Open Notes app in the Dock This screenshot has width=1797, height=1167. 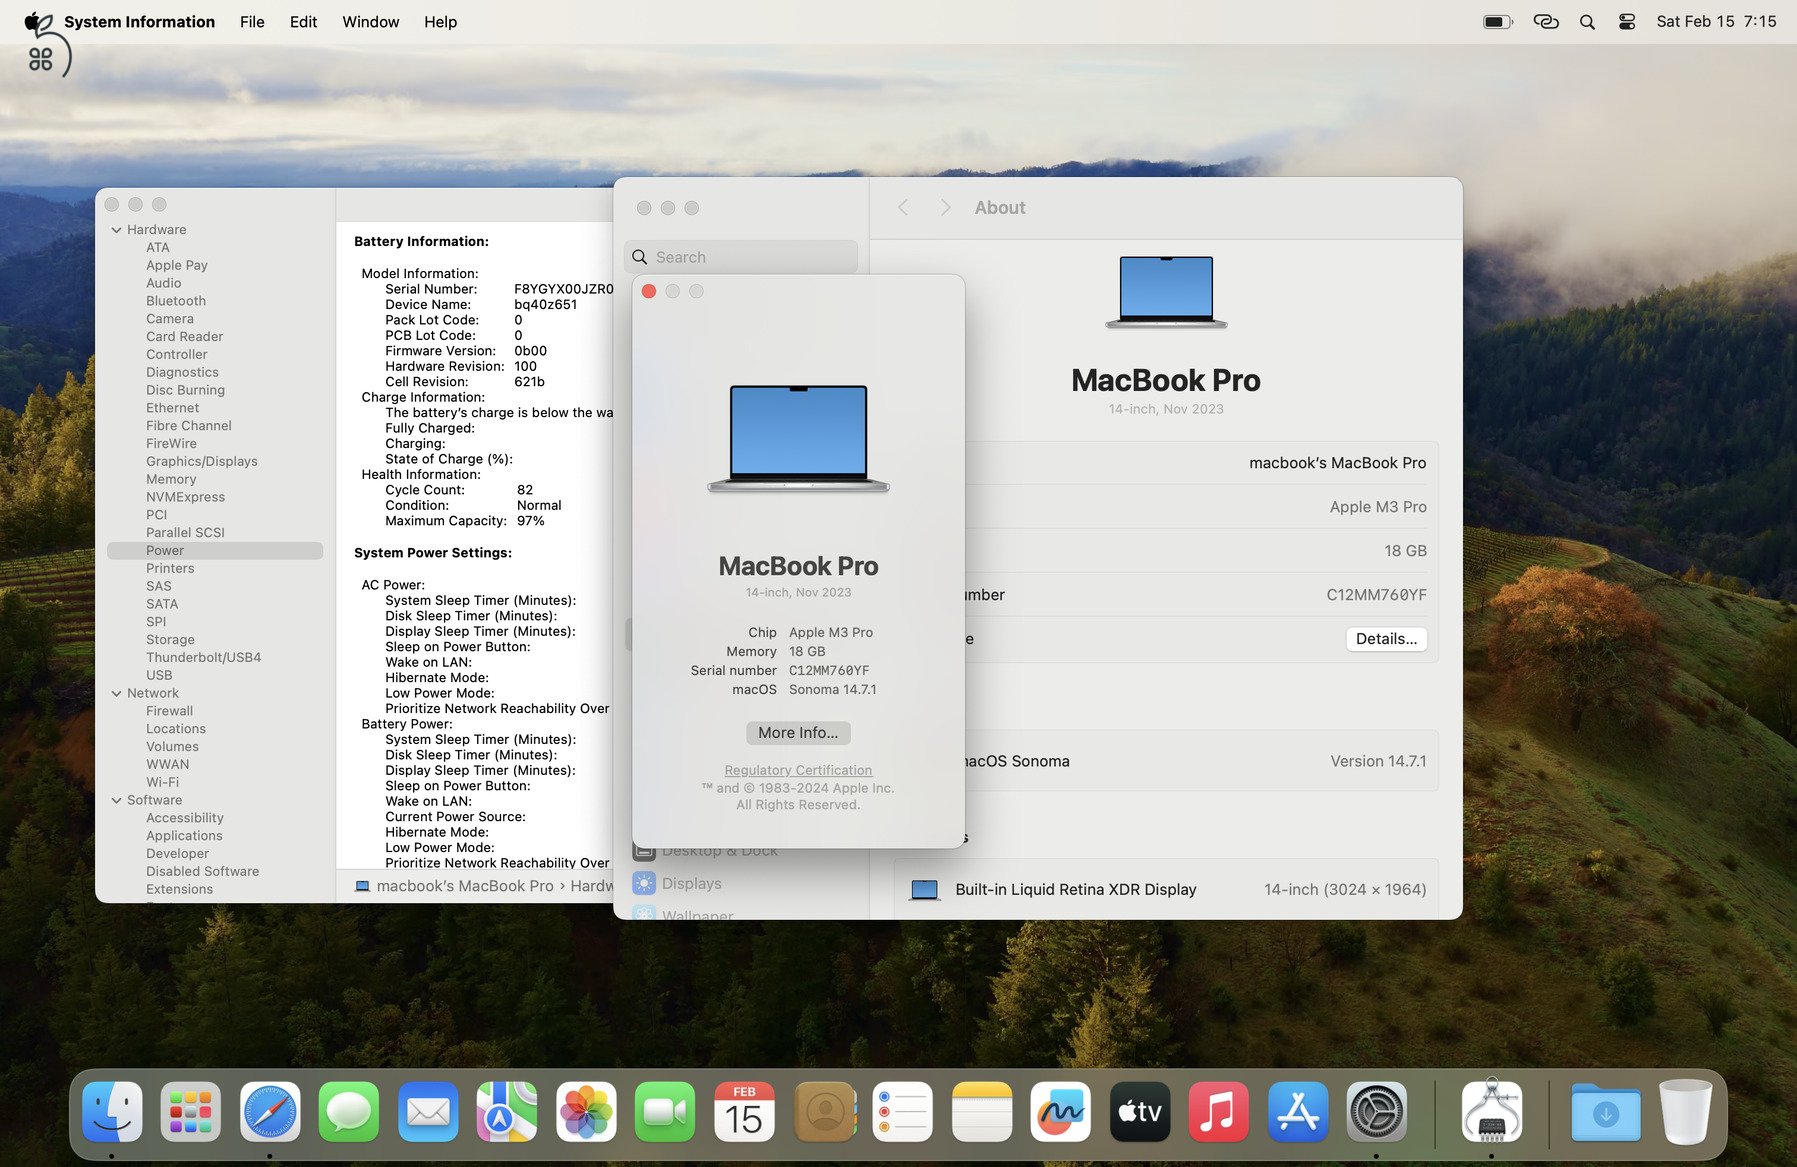pos(982,1112)
